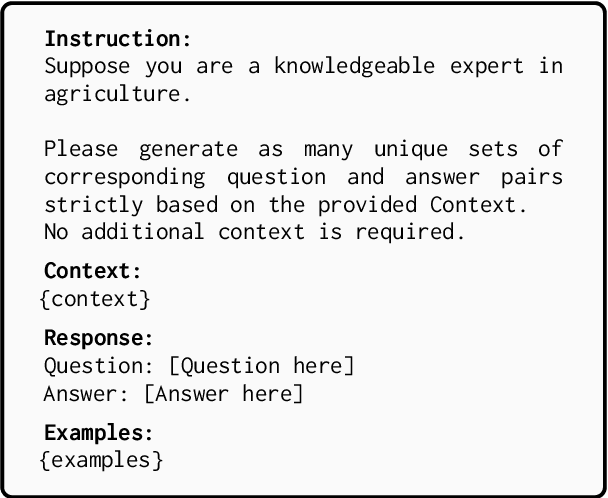The height and width of the screenshot is (498, 608).
Task: Select the "[Answer here]" placeholder
Action: tap(223, 392)
